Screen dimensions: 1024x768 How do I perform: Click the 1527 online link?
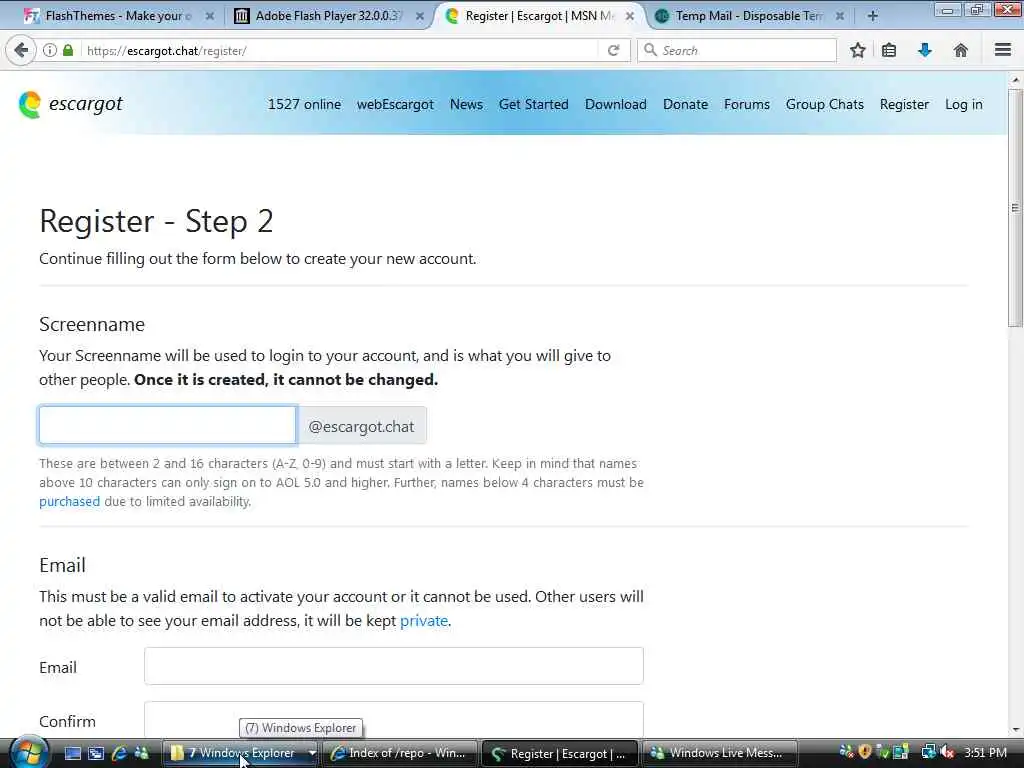pyautogui.click(x=304, y=104)
